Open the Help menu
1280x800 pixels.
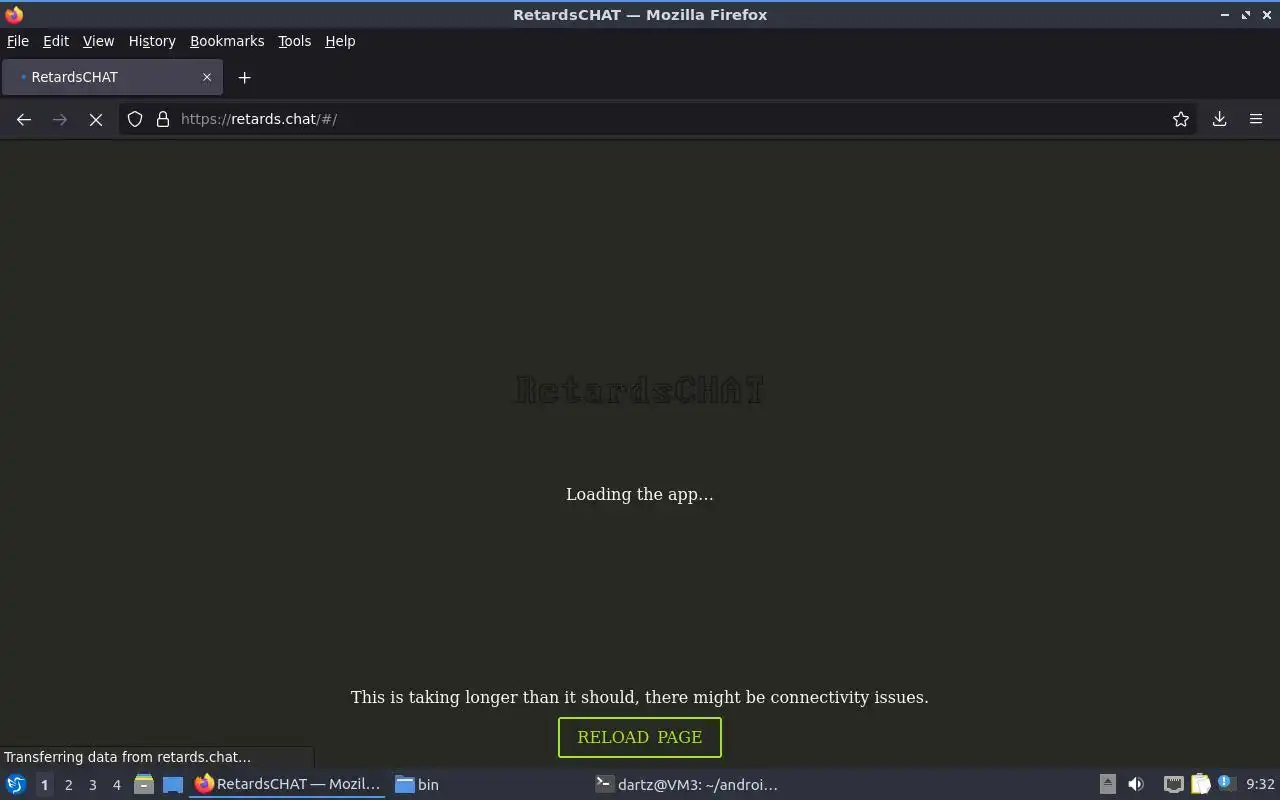click(x=340, y=41)
